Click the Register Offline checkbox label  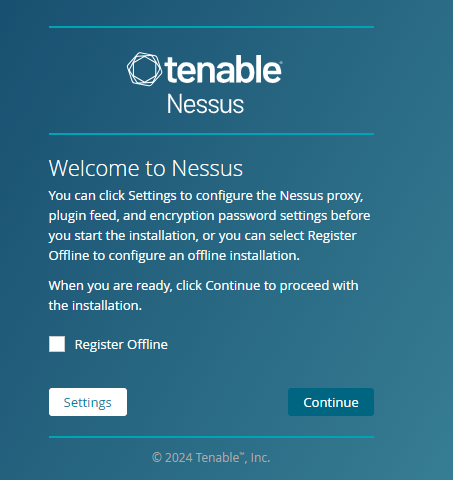click(x=121, y=344)
